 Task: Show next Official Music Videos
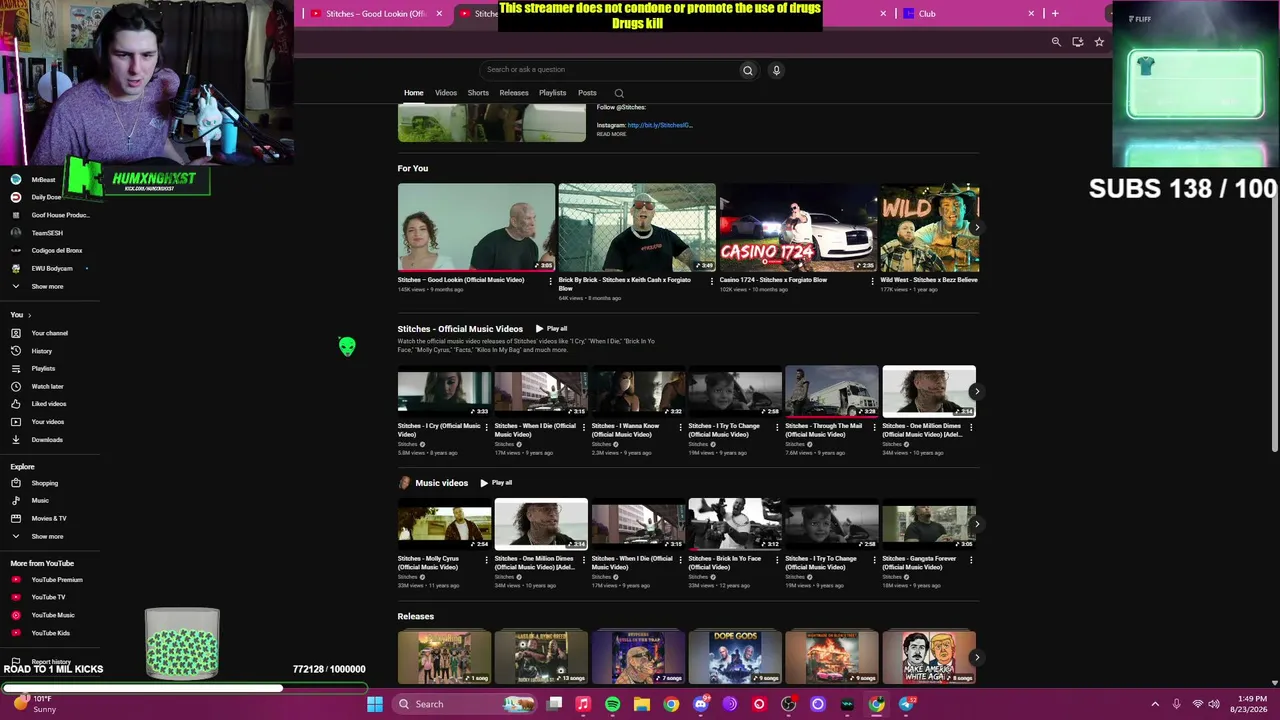click(x=977, y=391)
